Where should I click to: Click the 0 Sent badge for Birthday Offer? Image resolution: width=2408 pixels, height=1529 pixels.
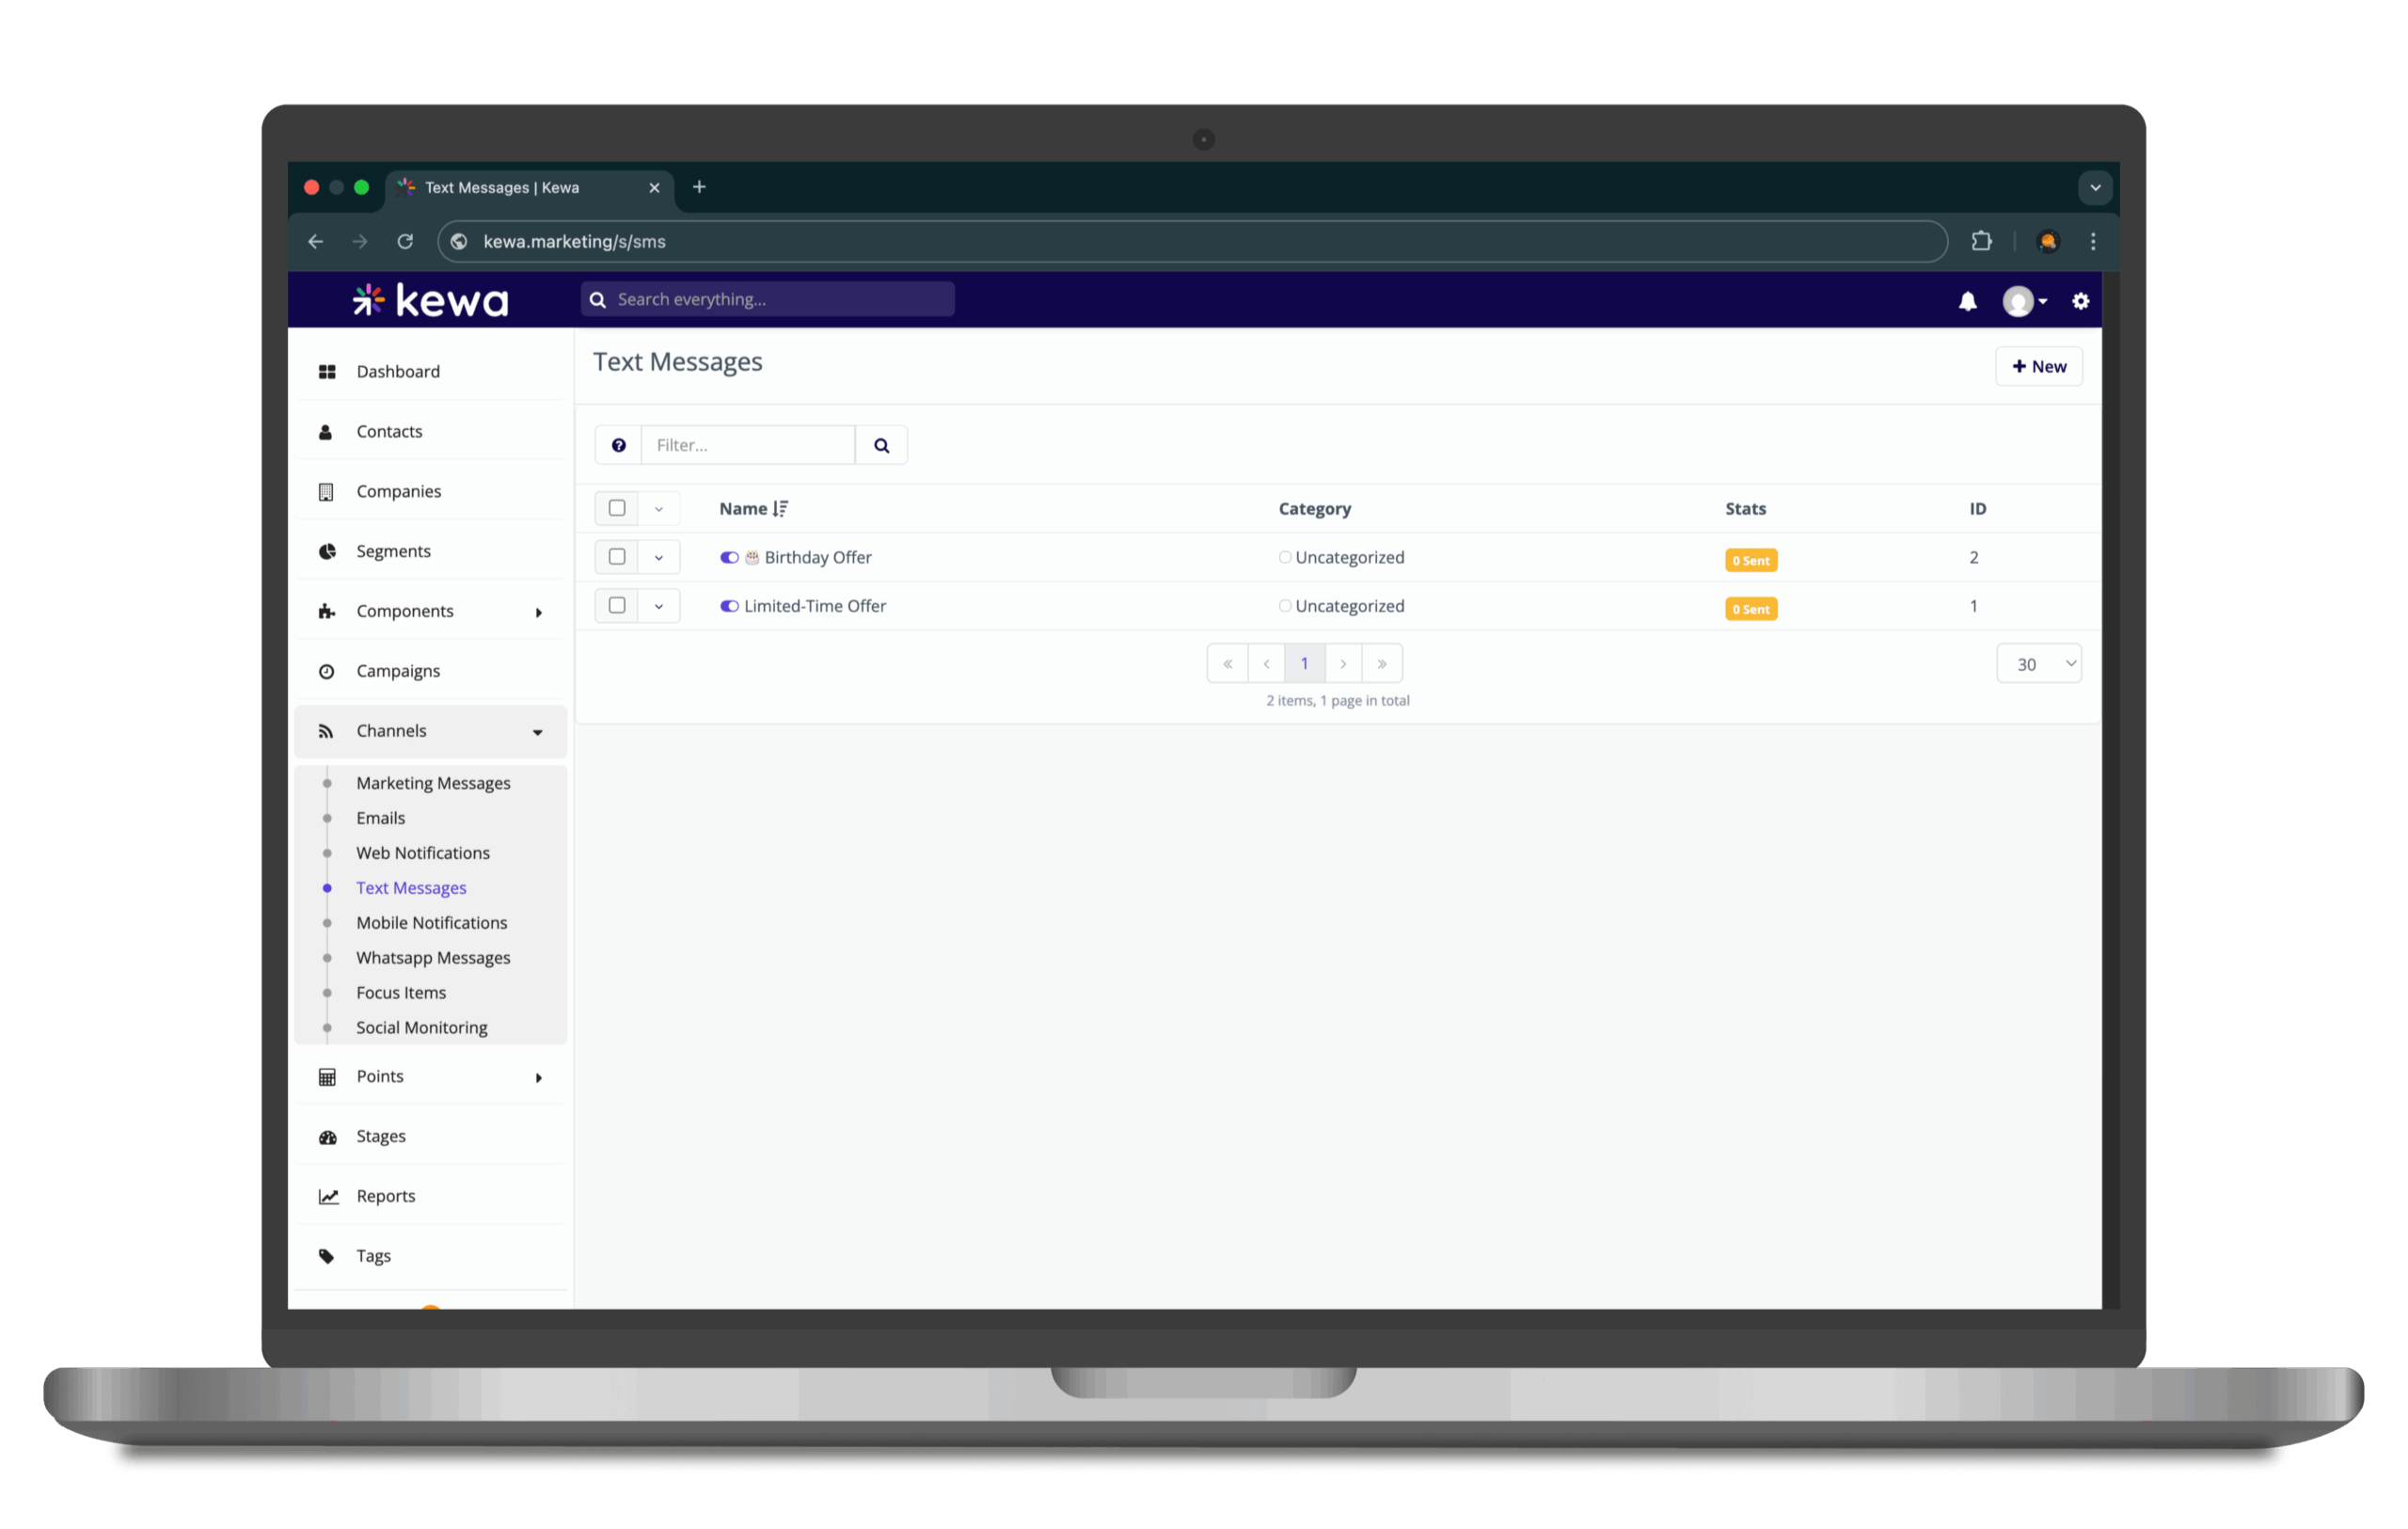tap(1750, 561)
